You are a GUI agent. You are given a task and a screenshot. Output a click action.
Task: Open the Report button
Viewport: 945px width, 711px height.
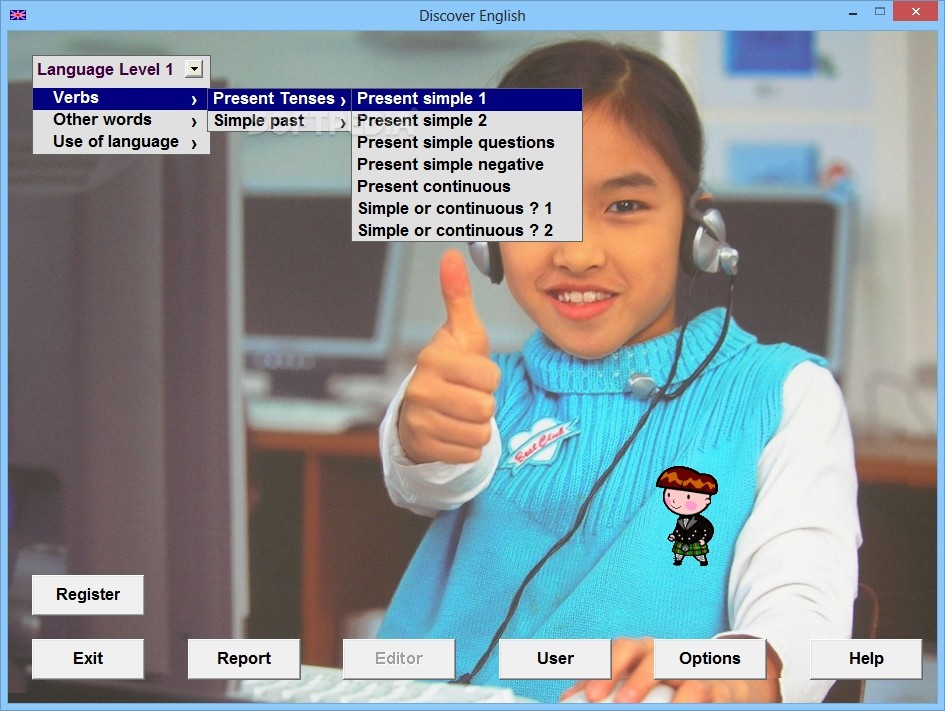243,659
